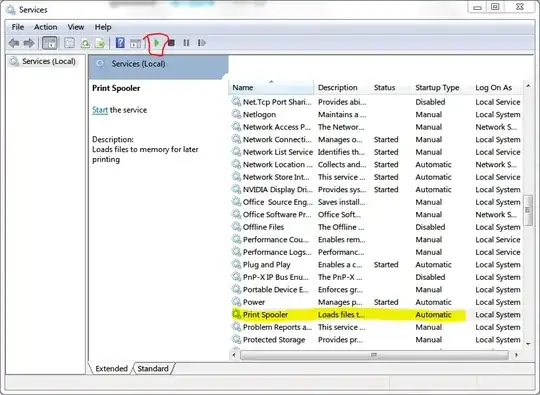Screen dimensions: 540x395
Task: Sort by the Name column header
Action: [x=271, y=87]
